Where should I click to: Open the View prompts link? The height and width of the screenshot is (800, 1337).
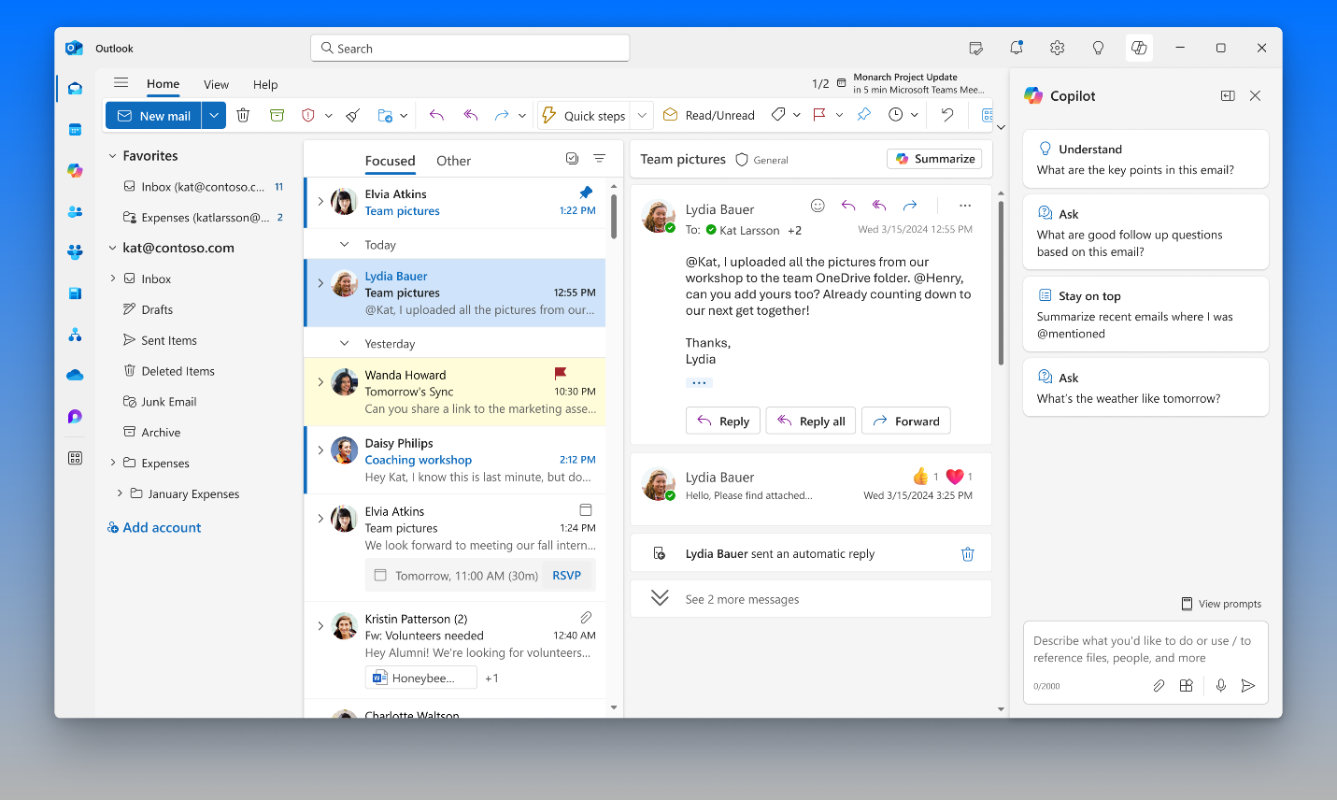pos(1221,604)
